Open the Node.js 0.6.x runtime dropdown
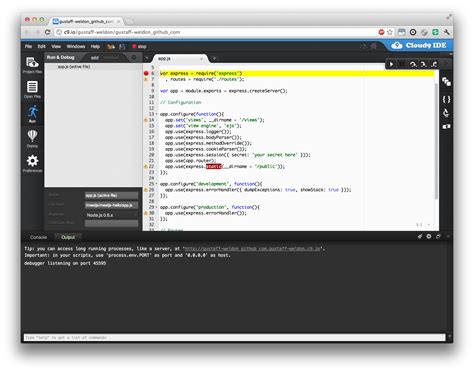Viewport: 474px width, 372px height. point(111,215)
